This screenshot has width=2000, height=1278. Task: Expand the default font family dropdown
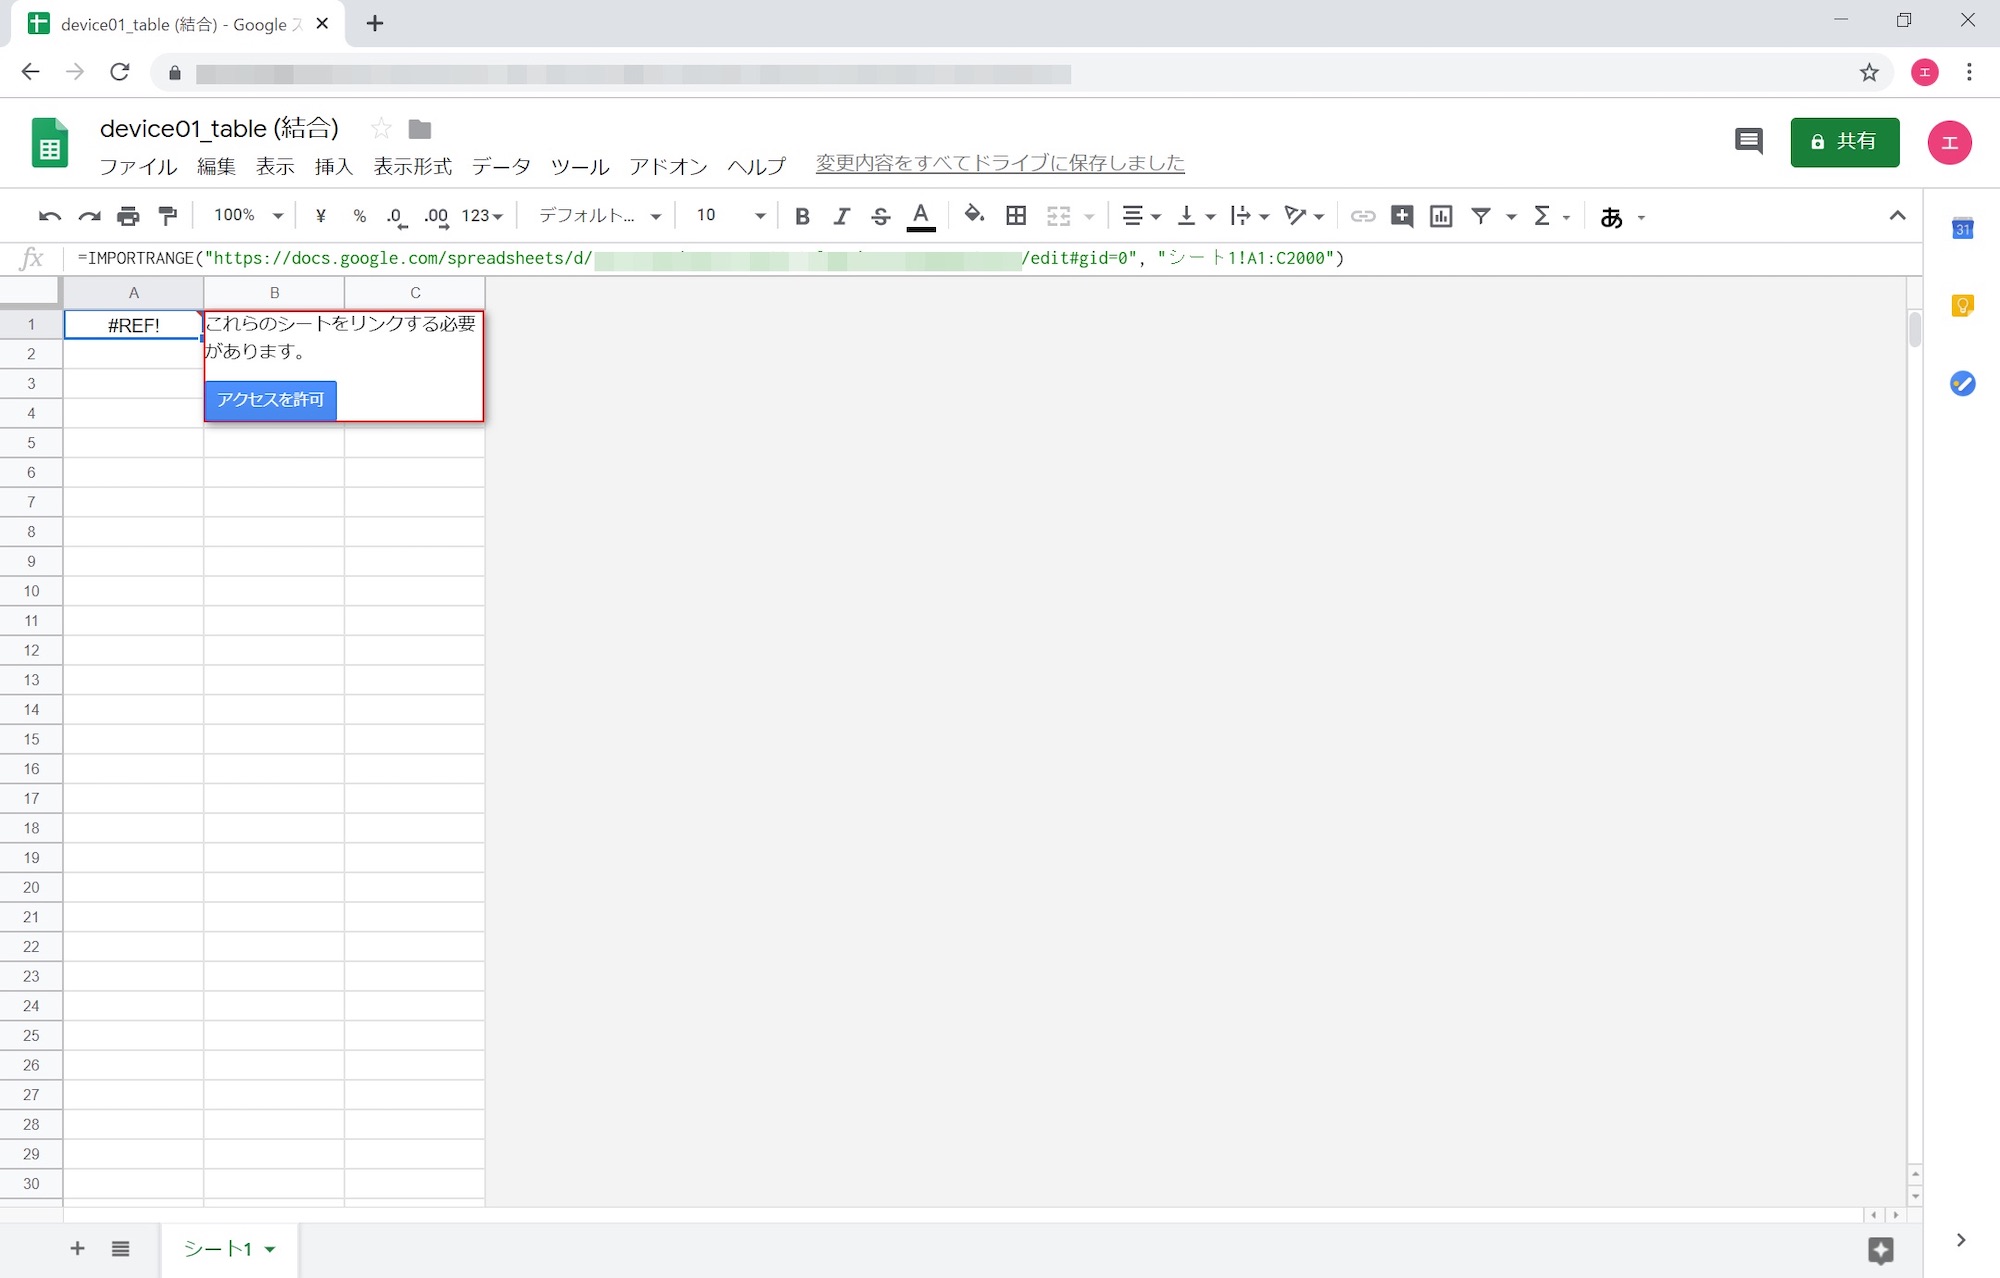[x=599, y=215]
